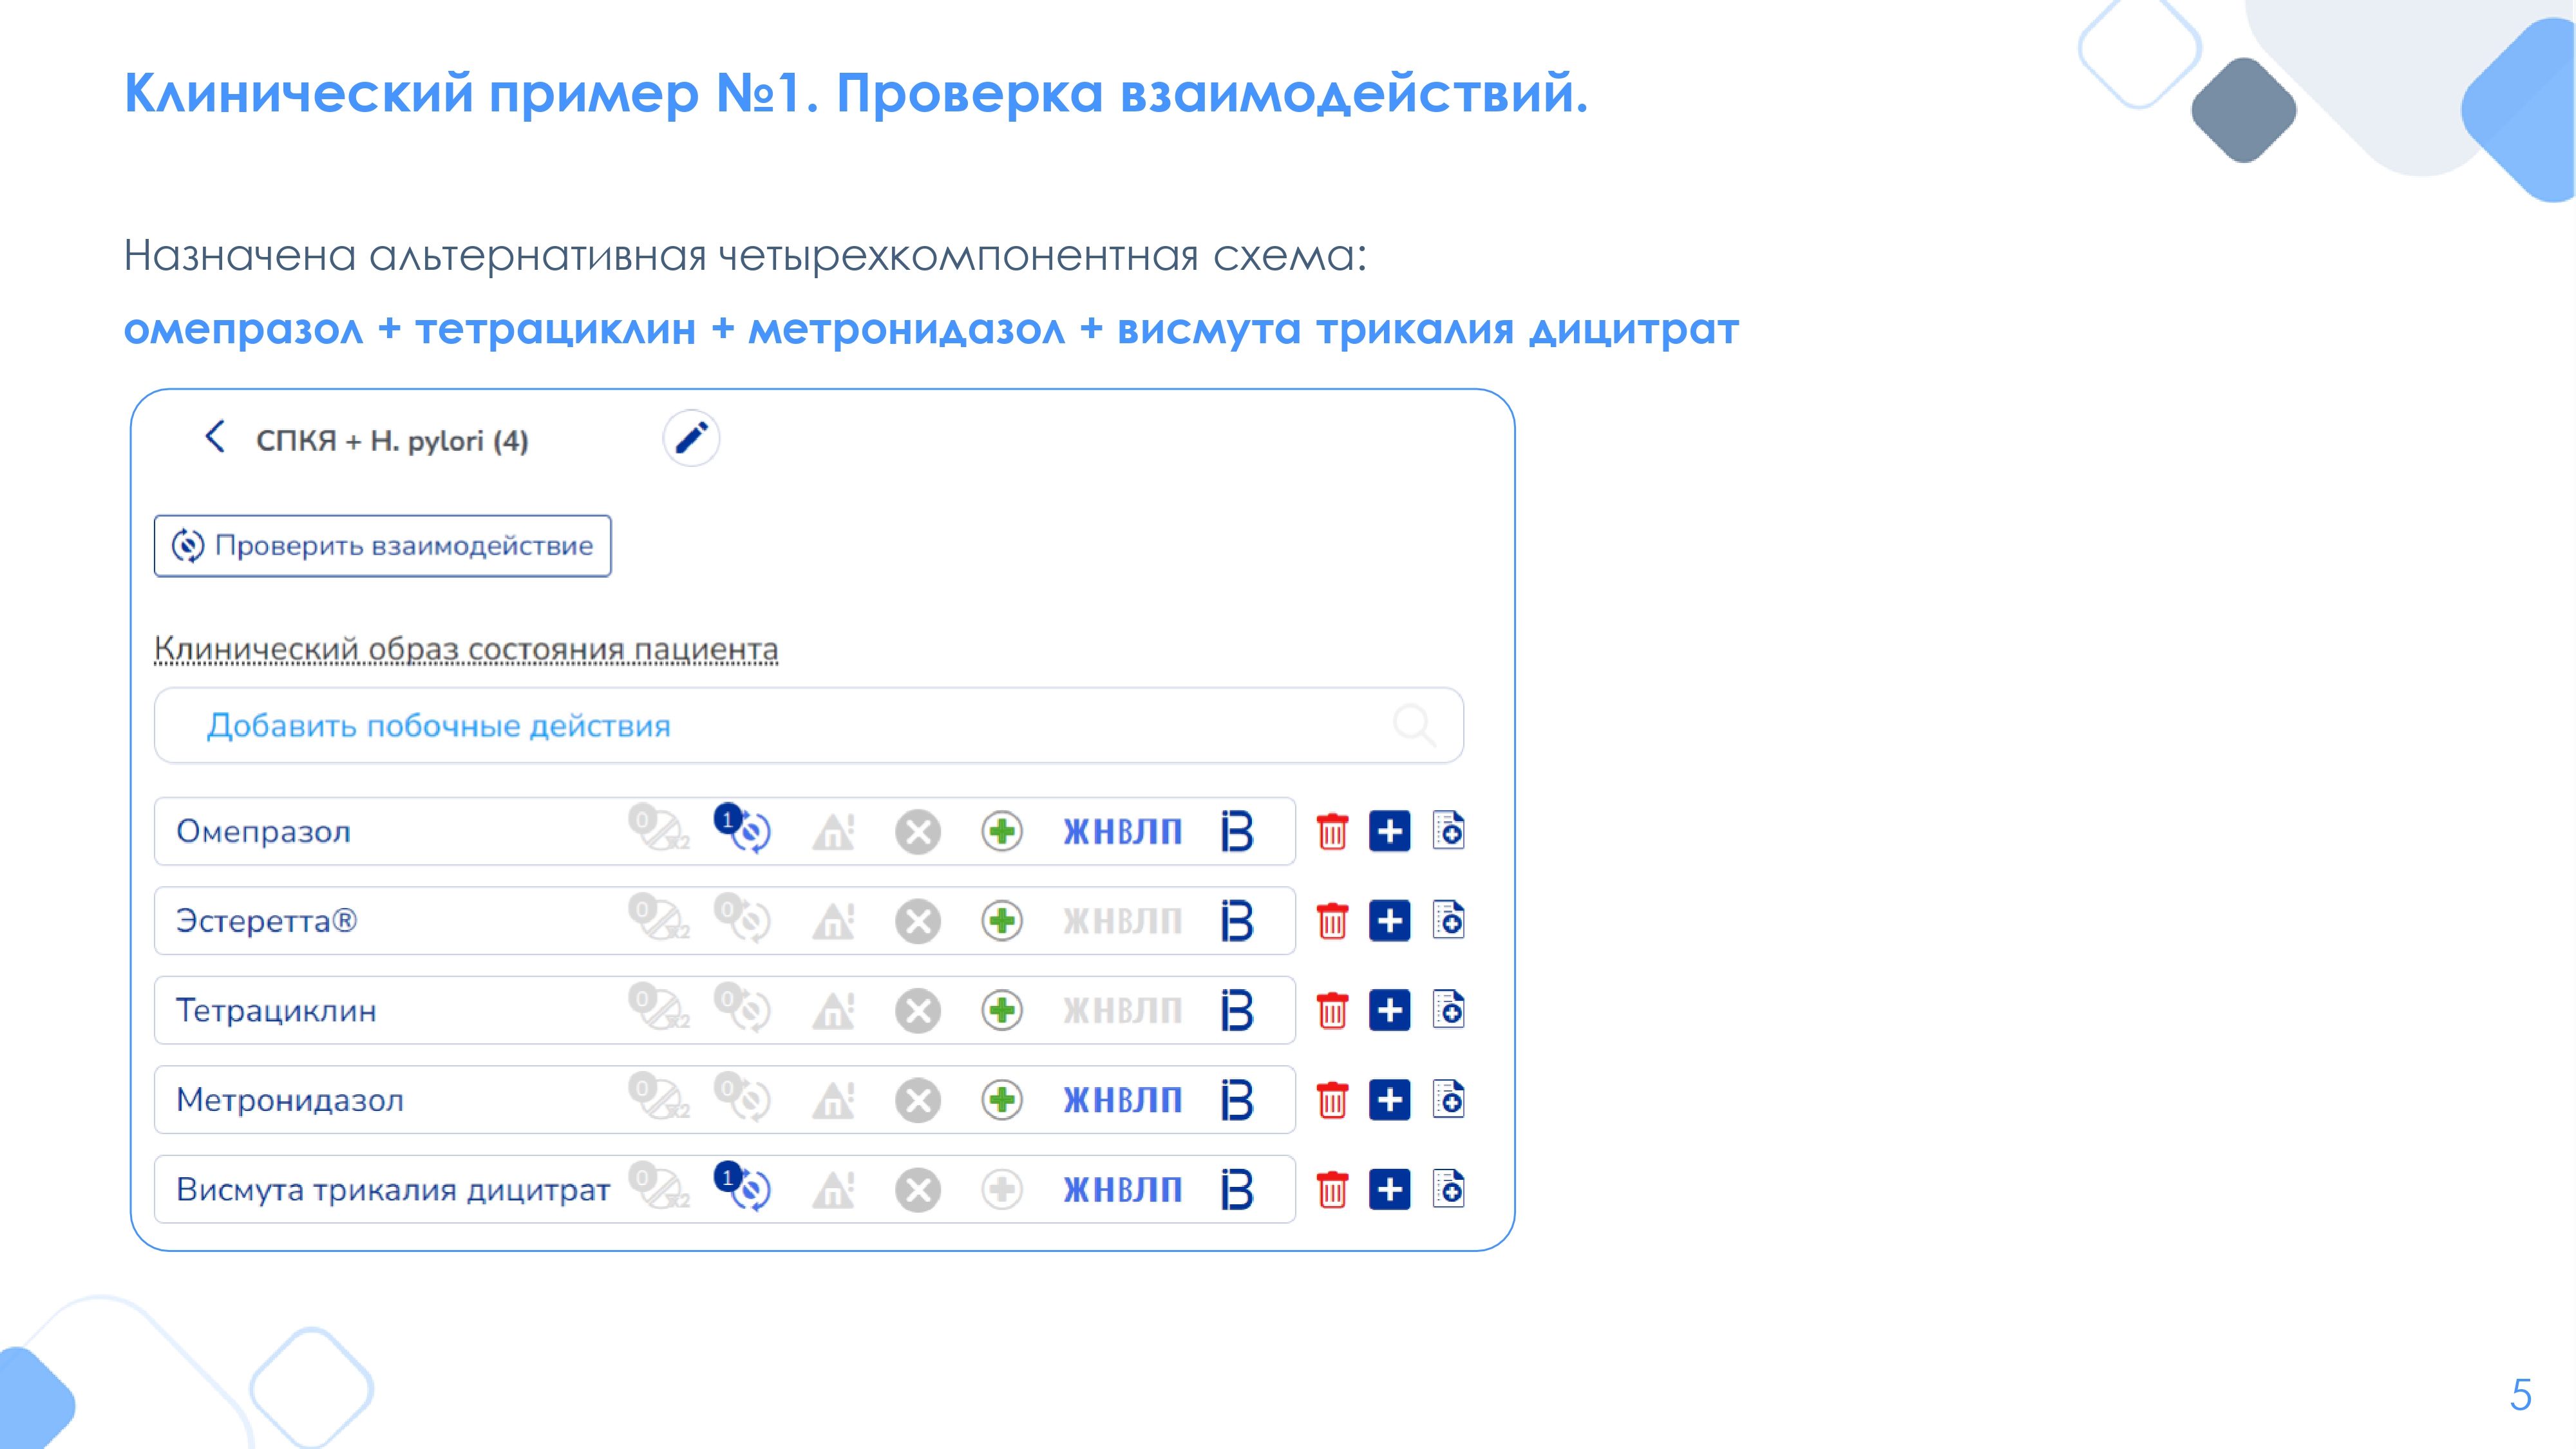Delete Омепразол with red trash icon

[x=1332, y=831]
